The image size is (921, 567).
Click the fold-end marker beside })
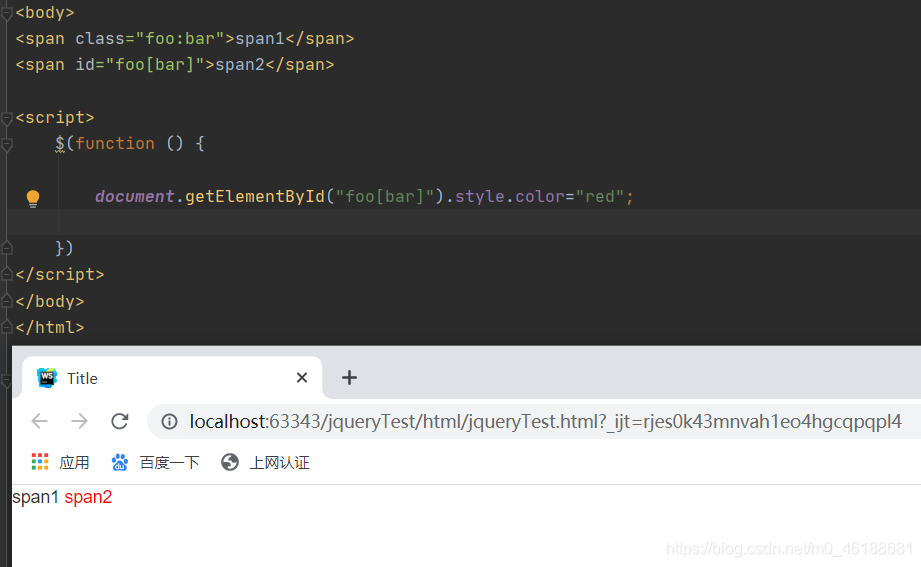(x=6, y=248)
